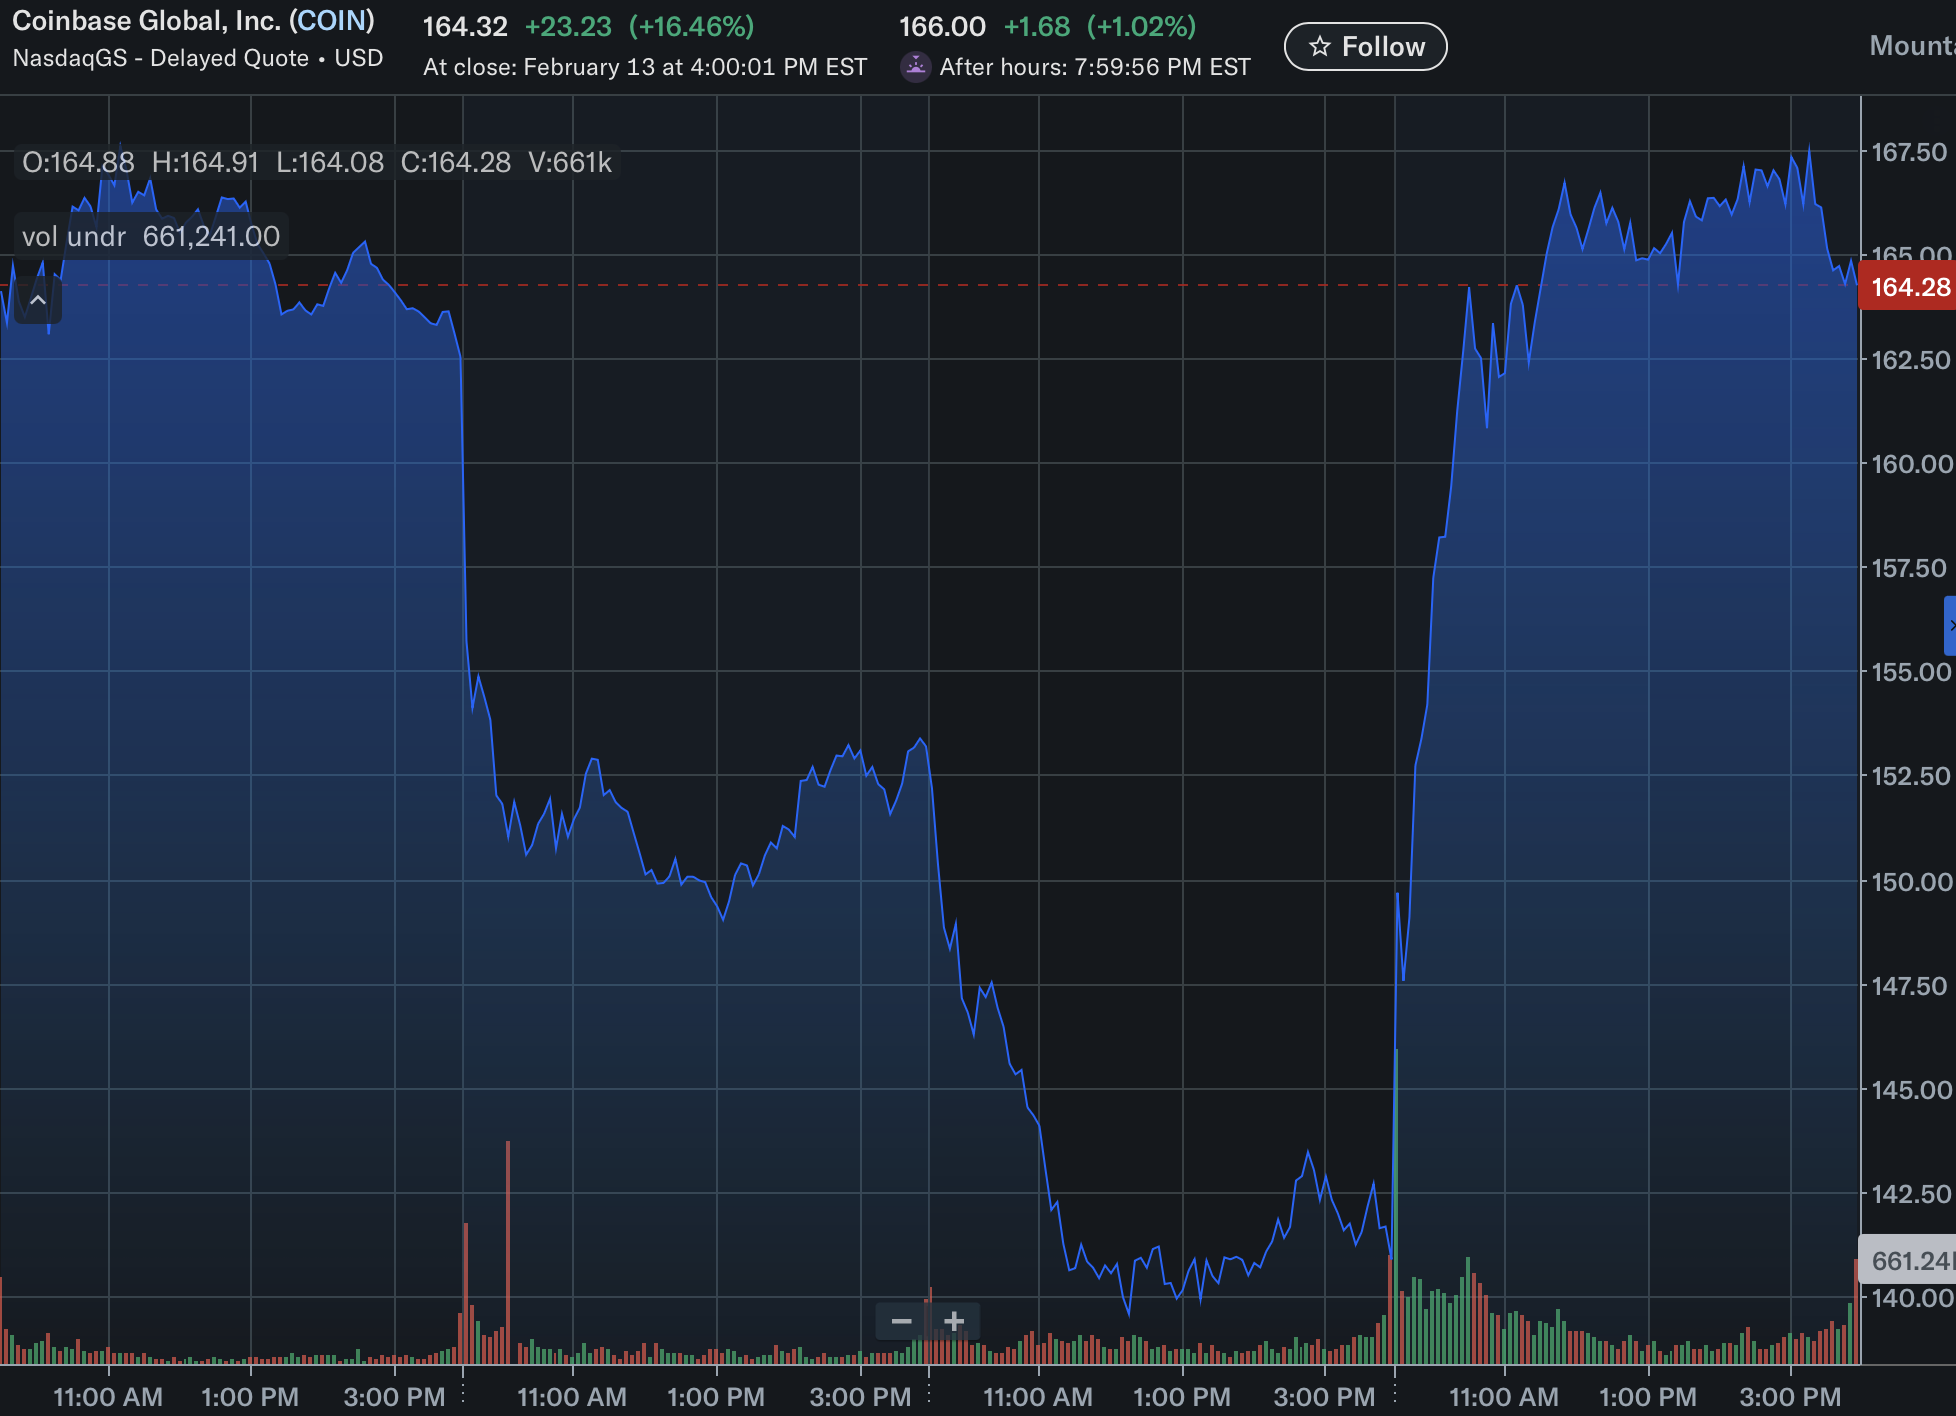Open the Mountain chart type dropdown
Viewport: 1956px width, 1416px height.
pyautogui.click(x=1911, y=46)
